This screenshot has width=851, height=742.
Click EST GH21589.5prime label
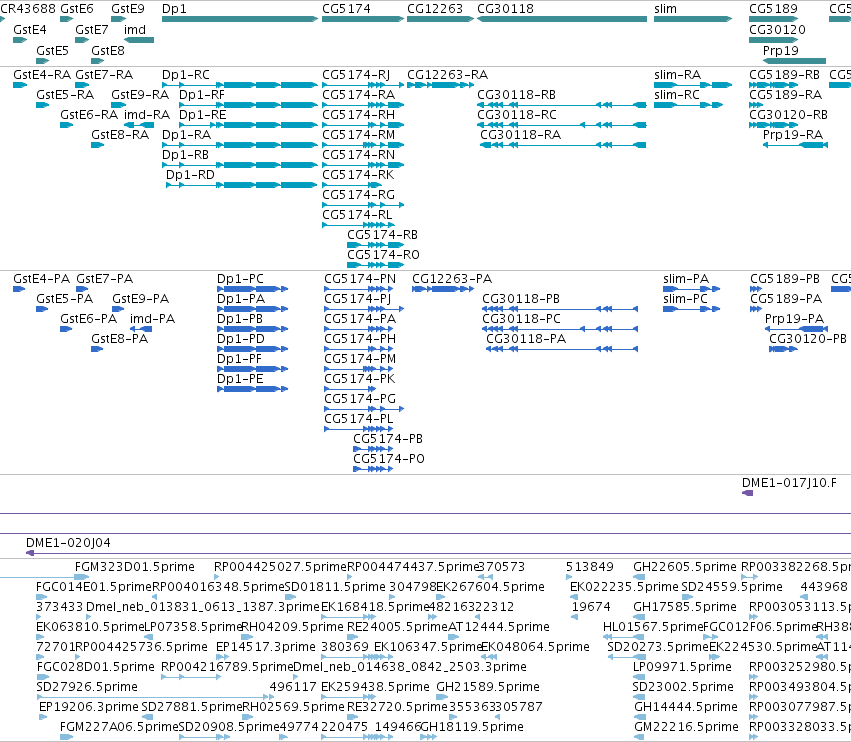[x=488, y=687]
